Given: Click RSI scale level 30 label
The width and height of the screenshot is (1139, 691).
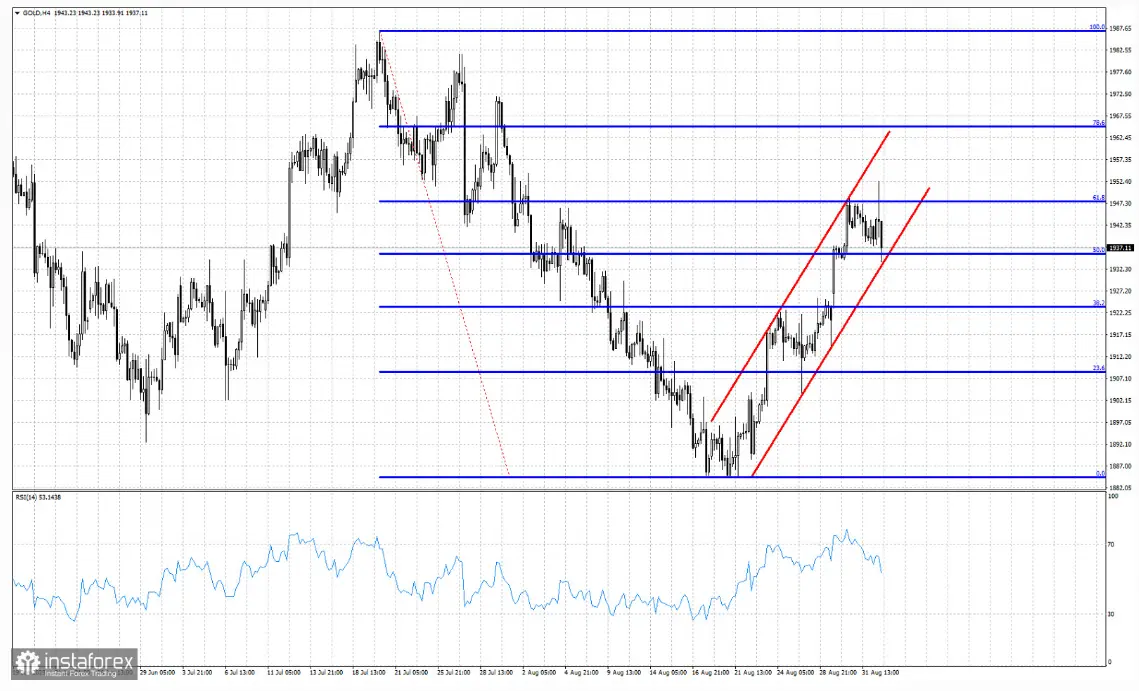Looking at the screenshot, I should point(1112,614).
